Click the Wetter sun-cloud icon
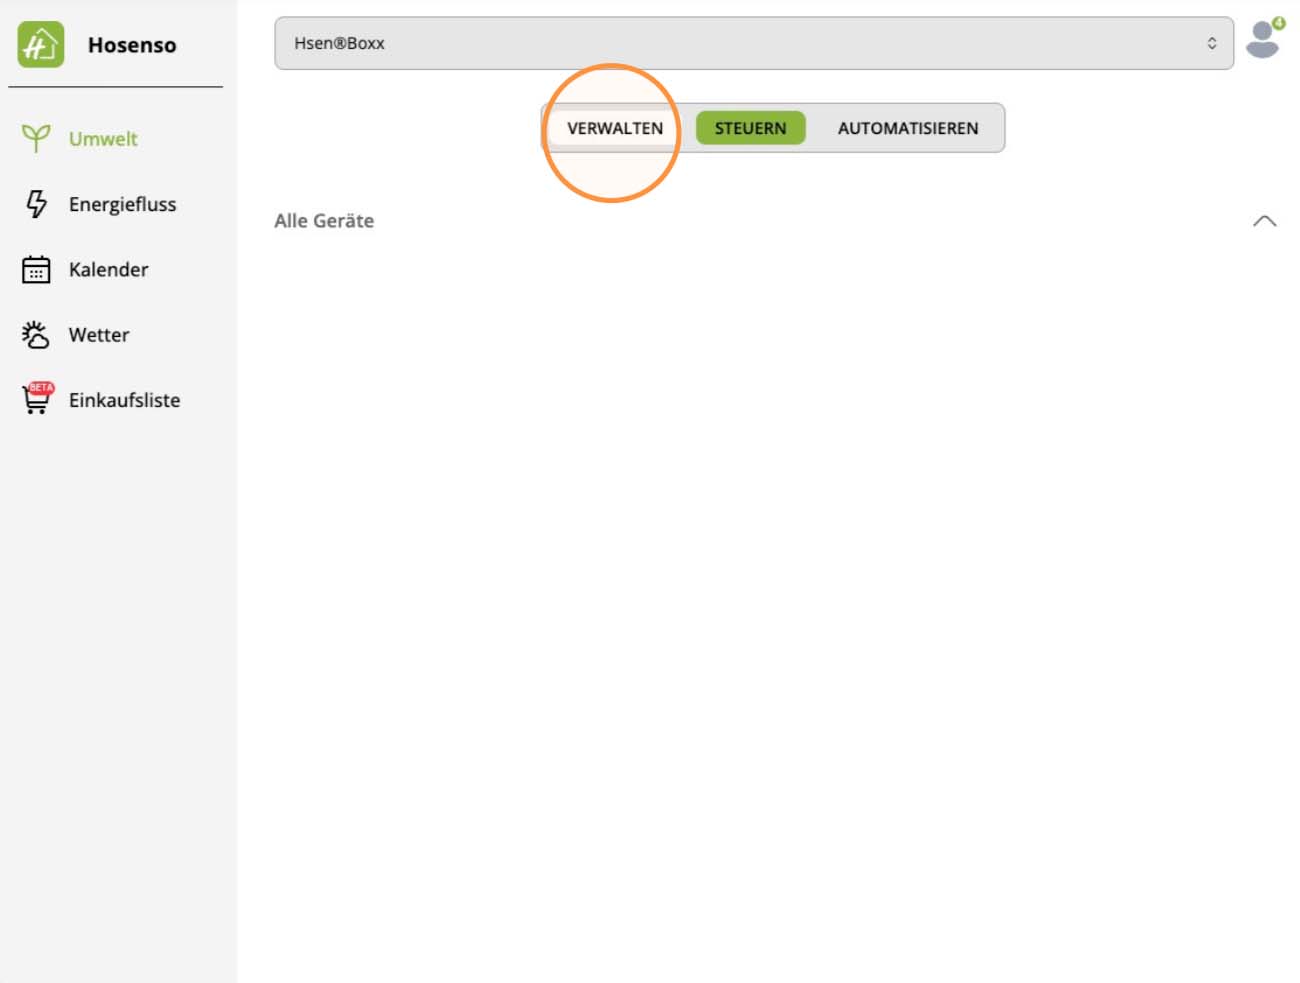 (36, 334)
